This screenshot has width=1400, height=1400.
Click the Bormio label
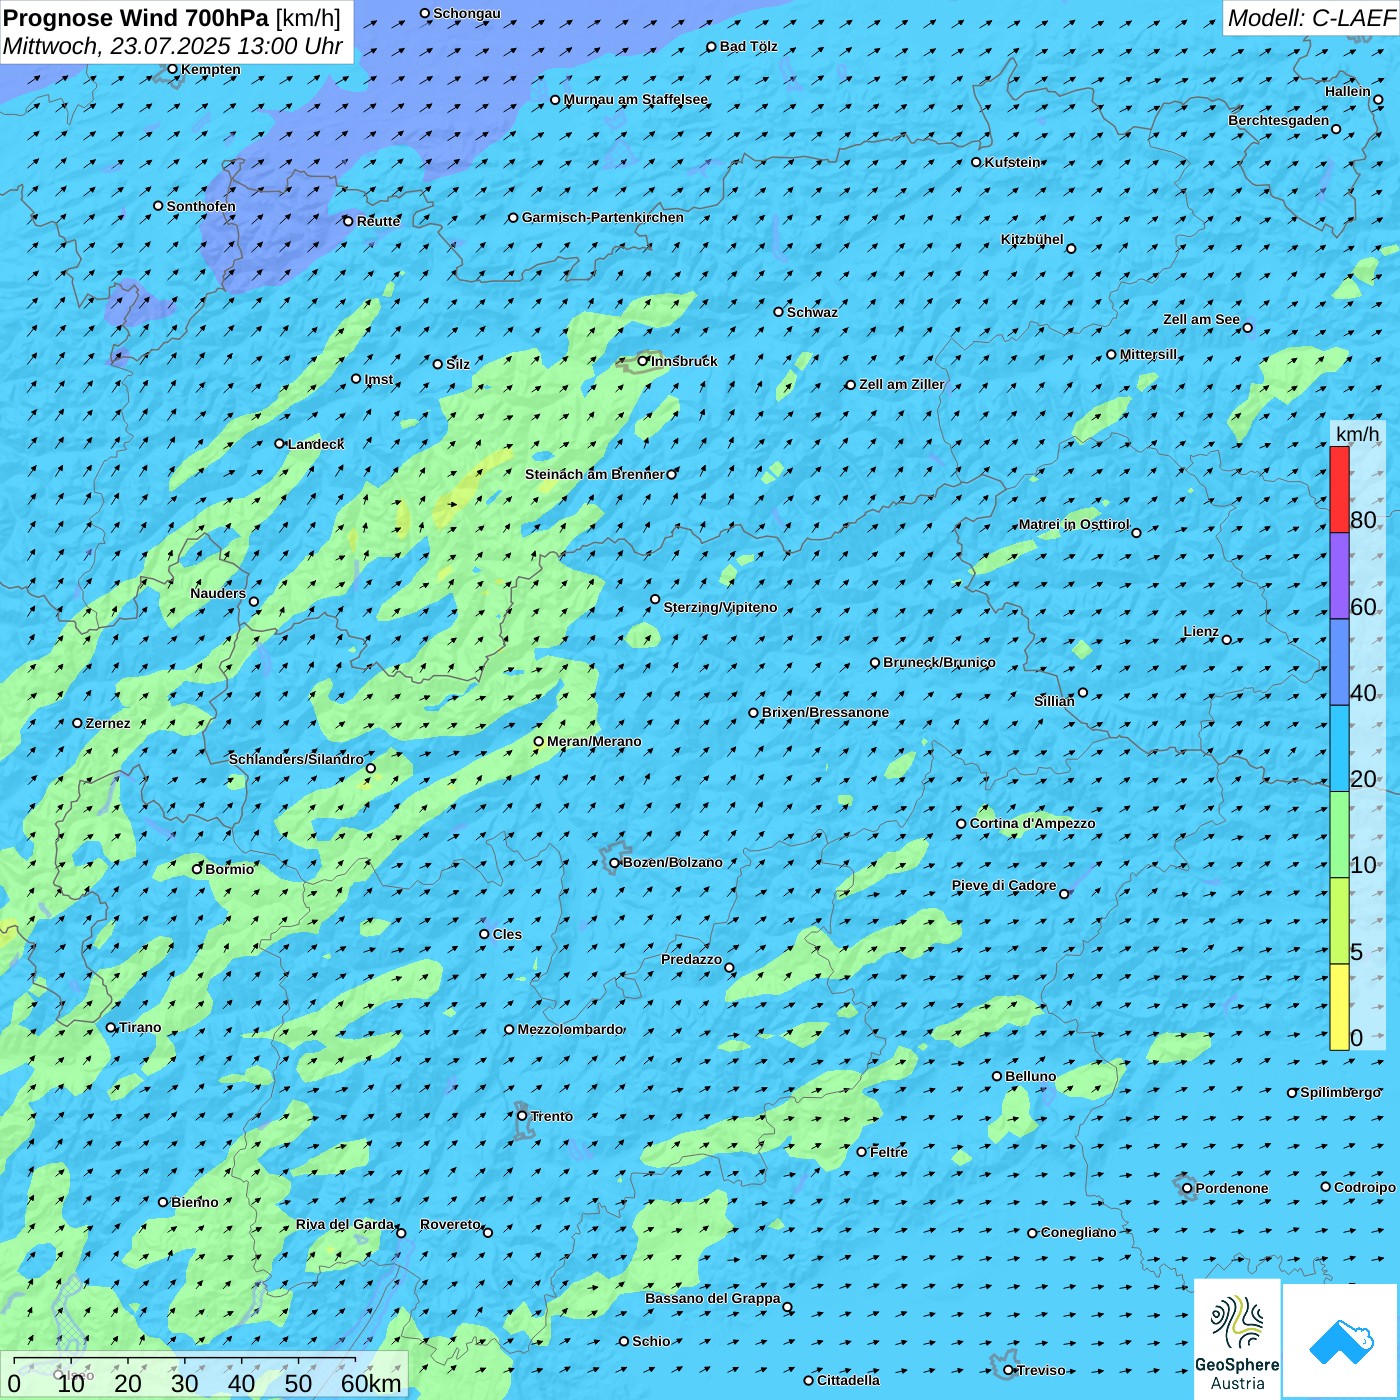(230, 869)
